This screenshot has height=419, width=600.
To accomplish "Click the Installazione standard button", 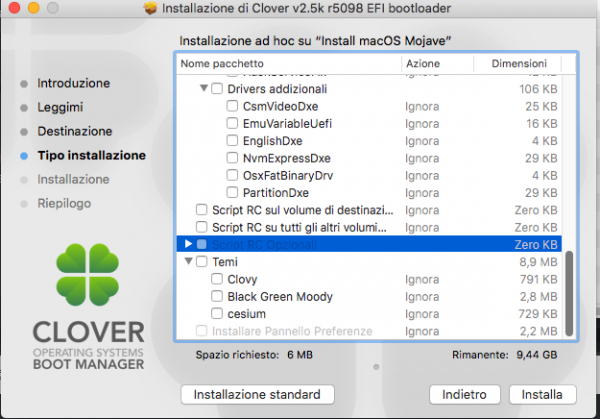I will [x=258, y=395].
